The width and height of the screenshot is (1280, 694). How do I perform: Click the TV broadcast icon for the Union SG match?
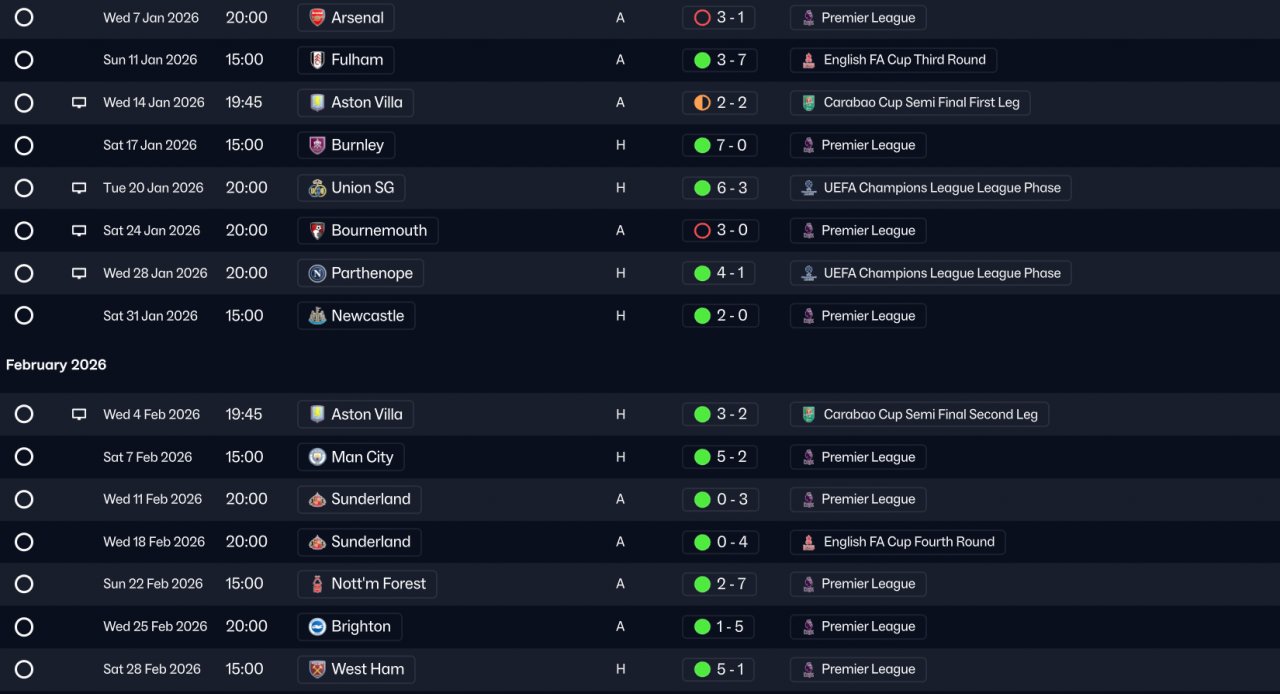click(79, 188)
